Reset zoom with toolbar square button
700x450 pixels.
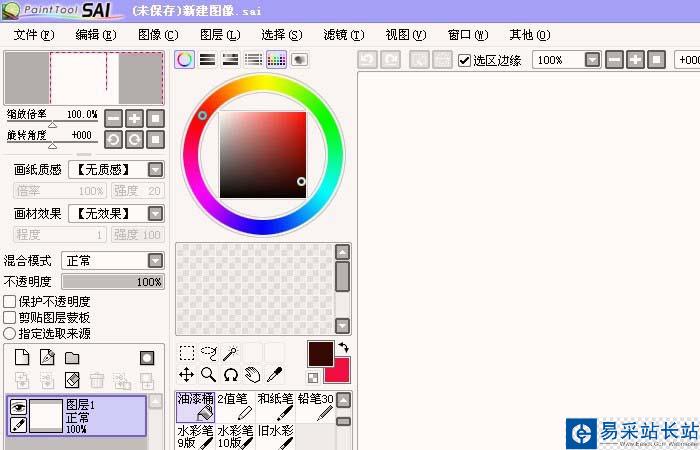[x=656, y=59]
